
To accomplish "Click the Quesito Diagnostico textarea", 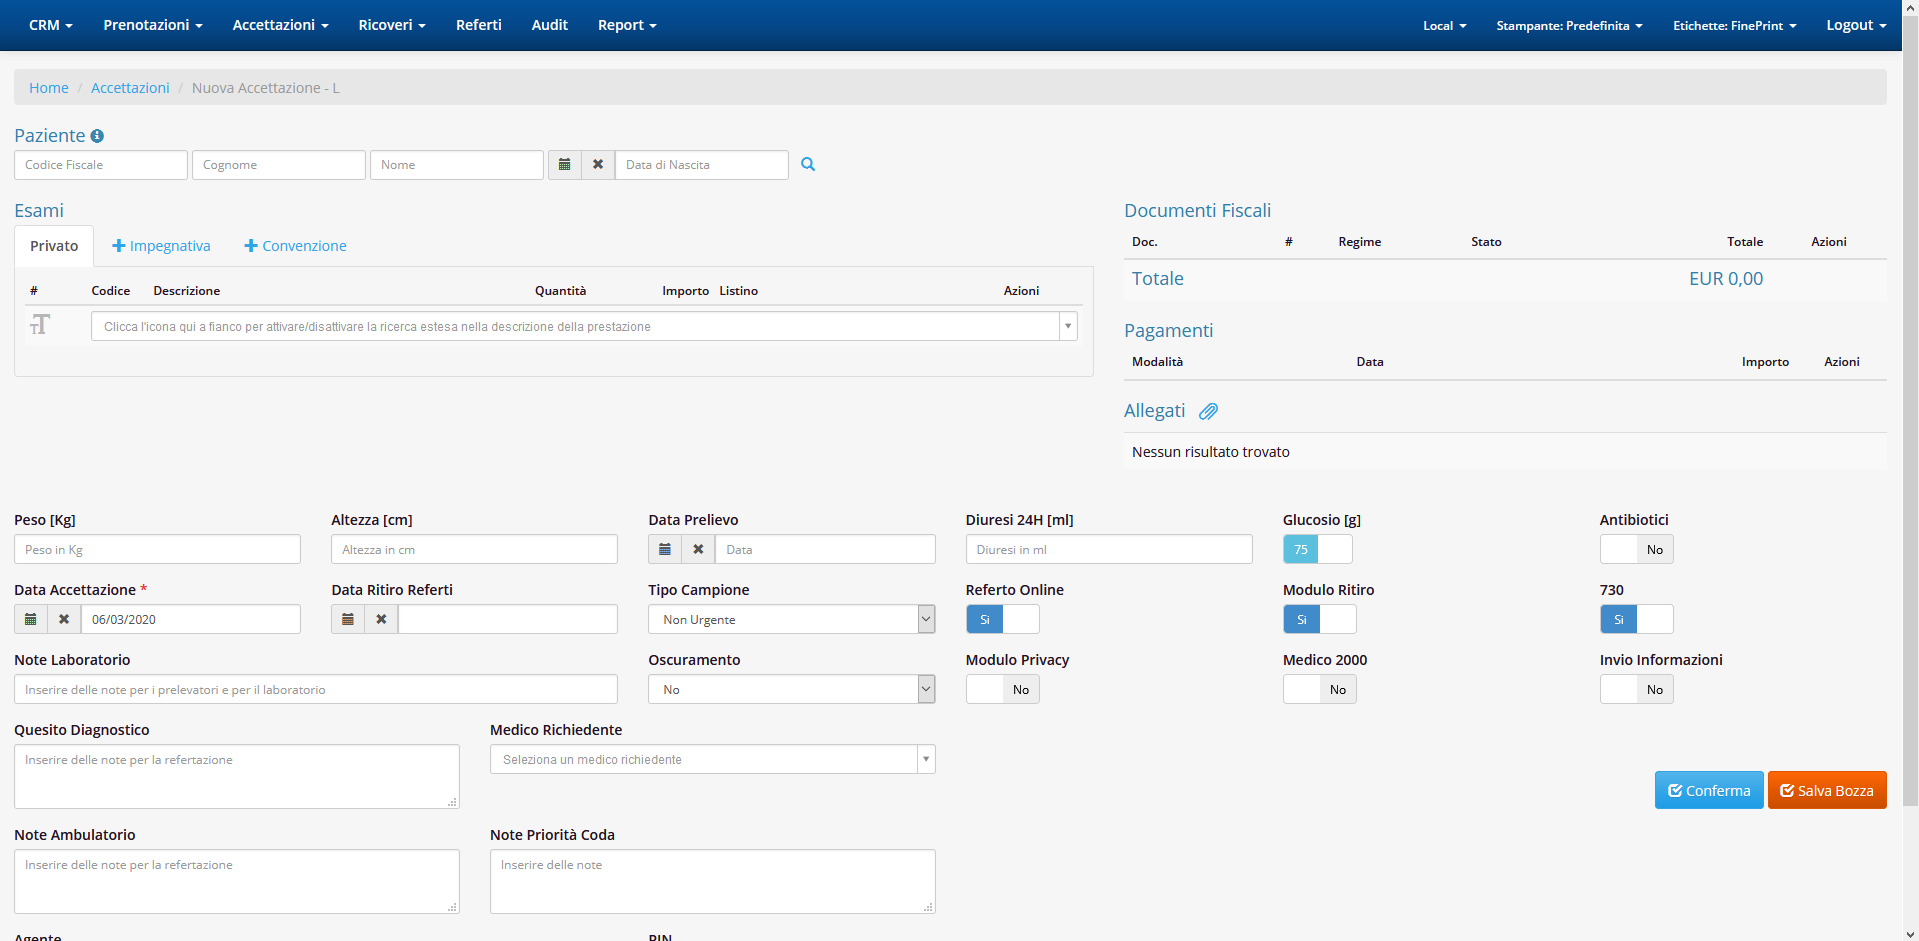I will tap(237, 776).
